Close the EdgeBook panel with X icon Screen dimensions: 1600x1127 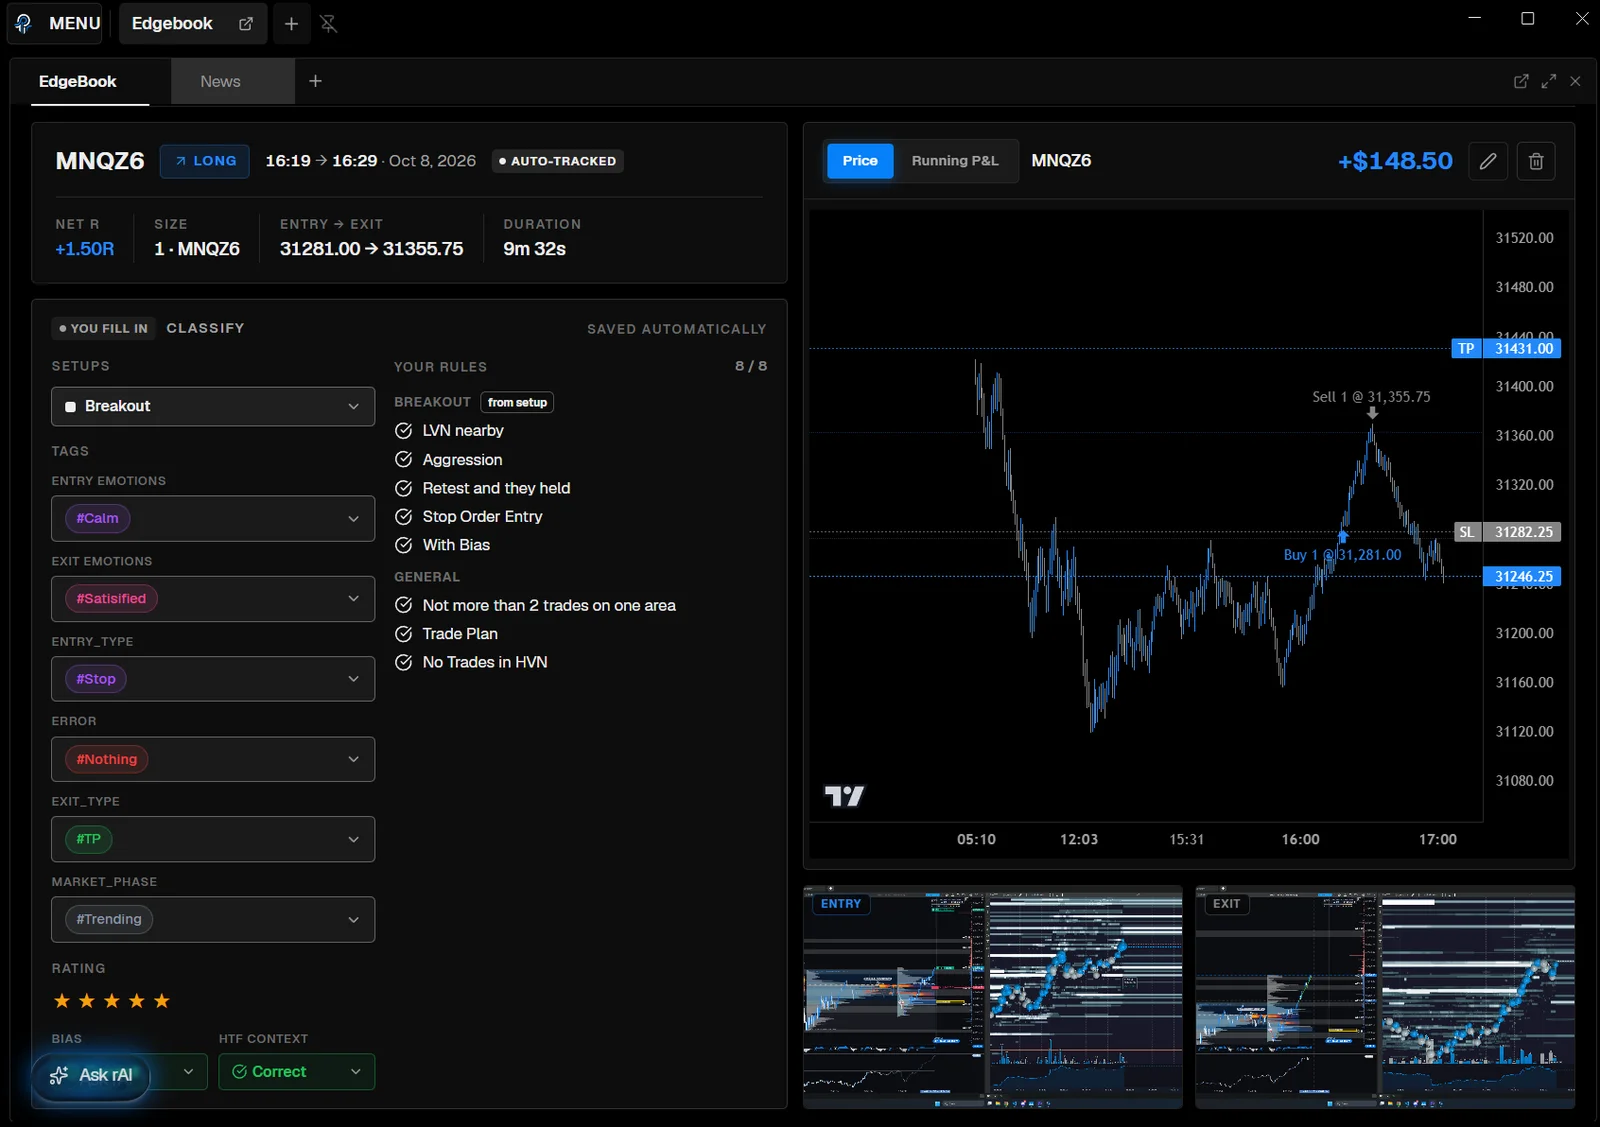[x=1575, y=81]
